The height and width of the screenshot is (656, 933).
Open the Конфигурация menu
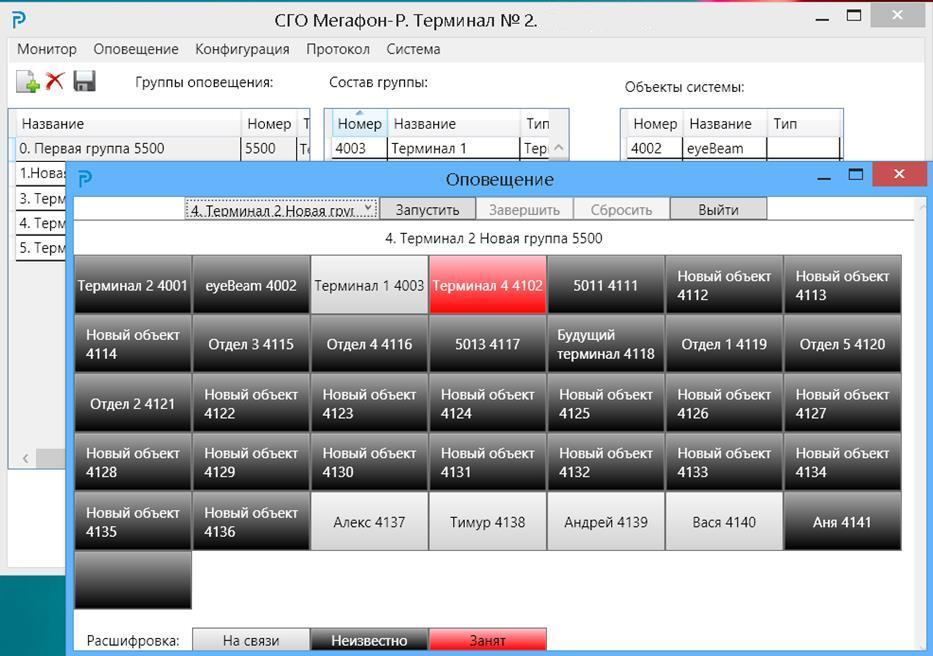tap(242, 49)
